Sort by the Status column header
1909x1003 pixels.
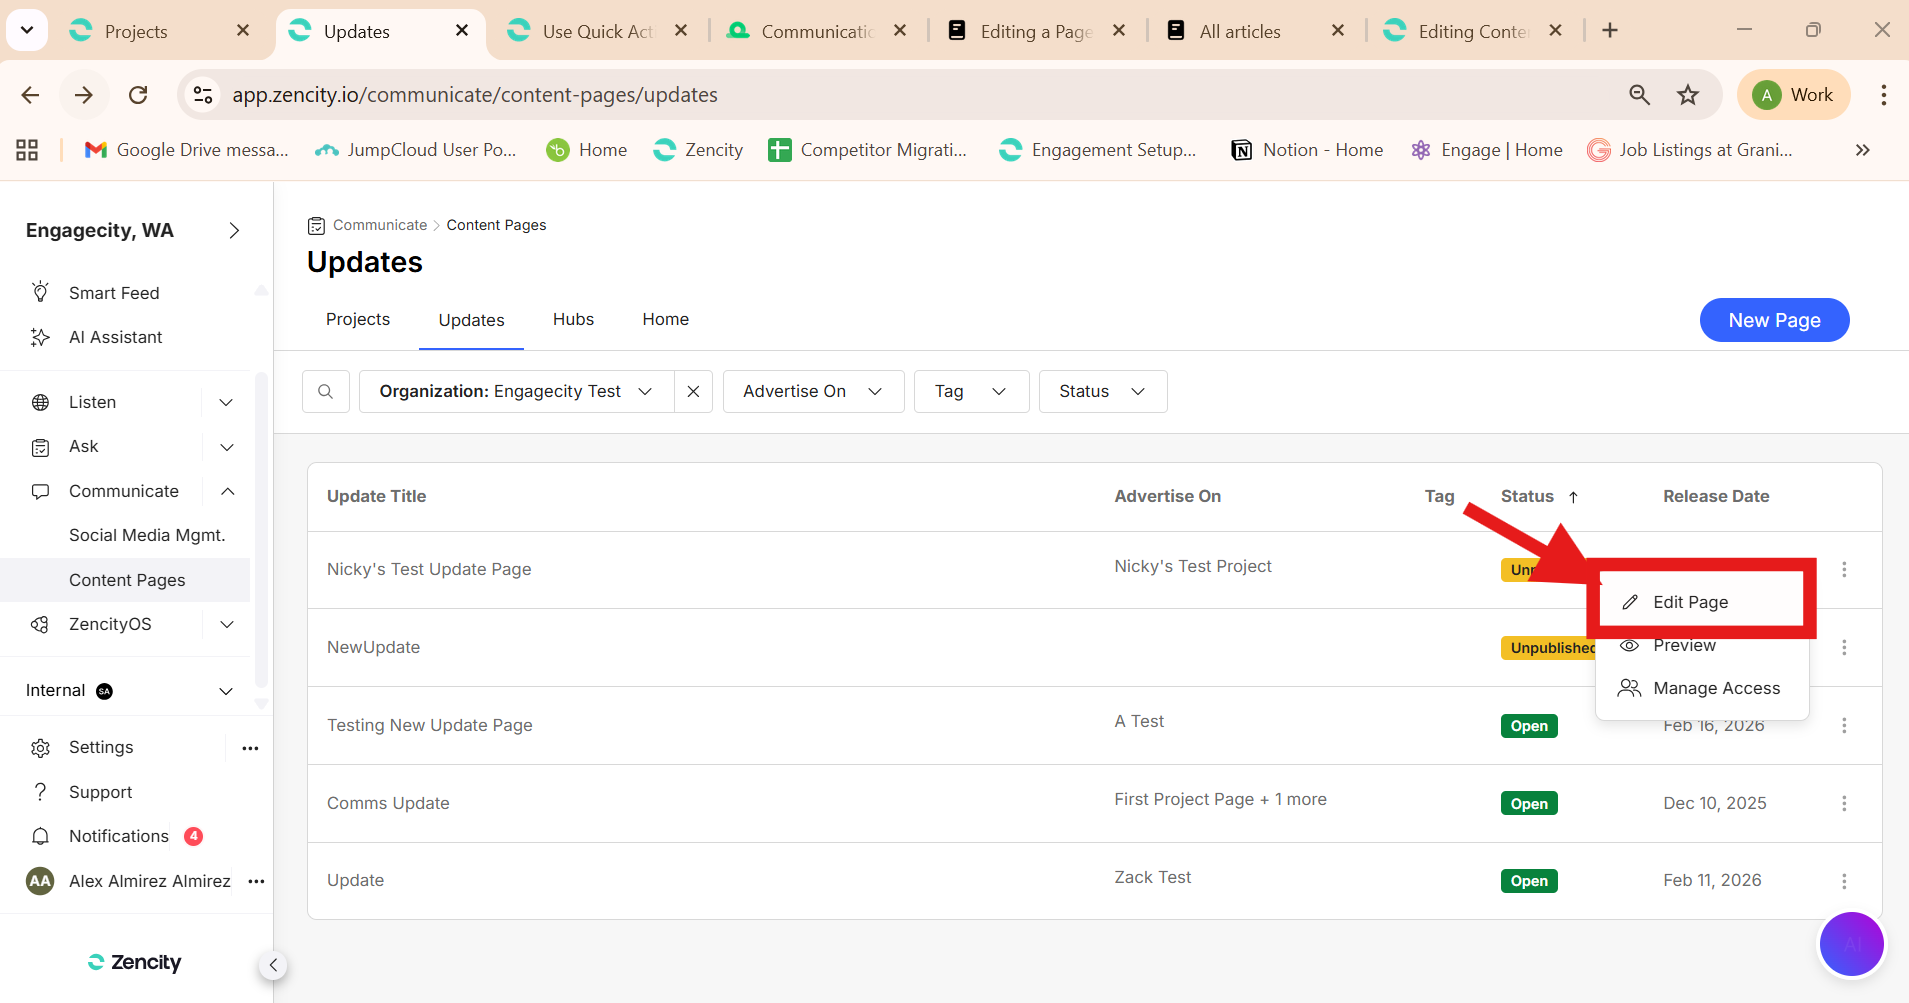pos(1527,496)
